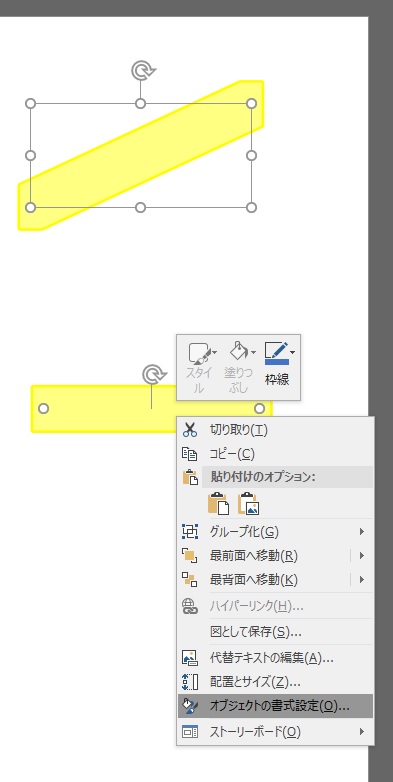Click the グループ化 group icon

190,532
